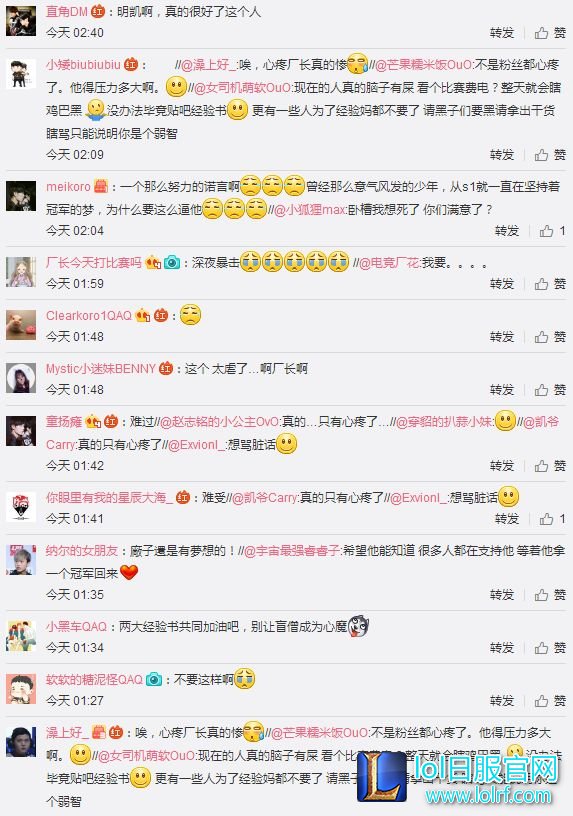
Task: Open mention @电竞厂花 in comment
Action: point(389,263)
